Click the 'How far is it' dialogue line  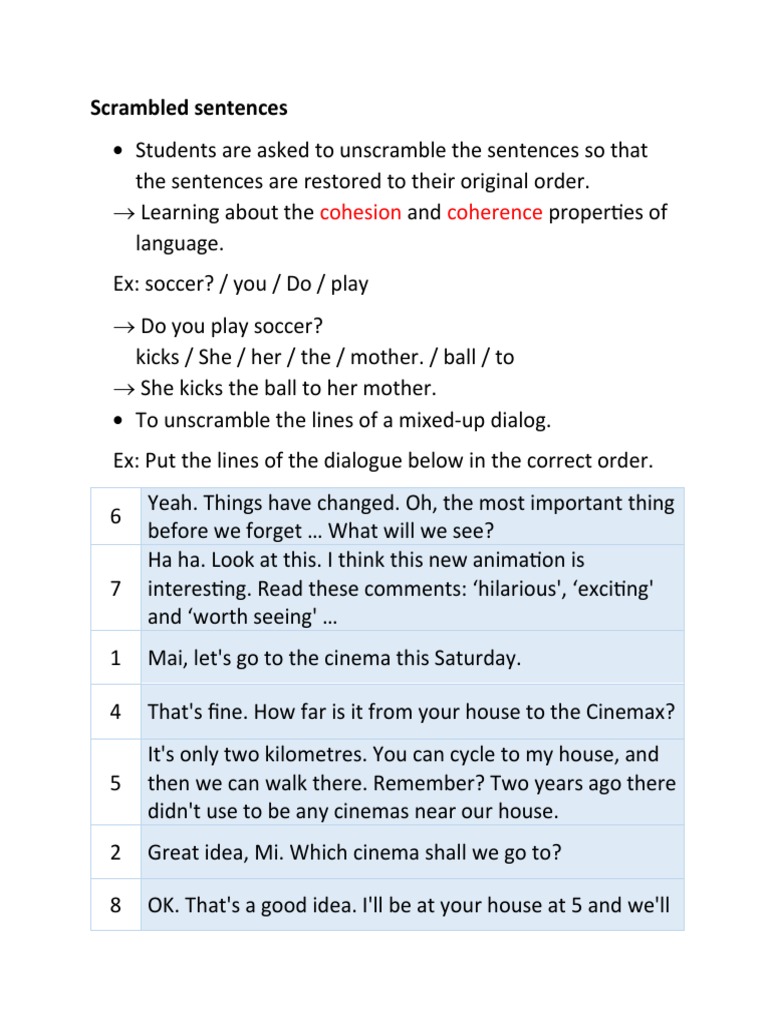coord(411,712)
